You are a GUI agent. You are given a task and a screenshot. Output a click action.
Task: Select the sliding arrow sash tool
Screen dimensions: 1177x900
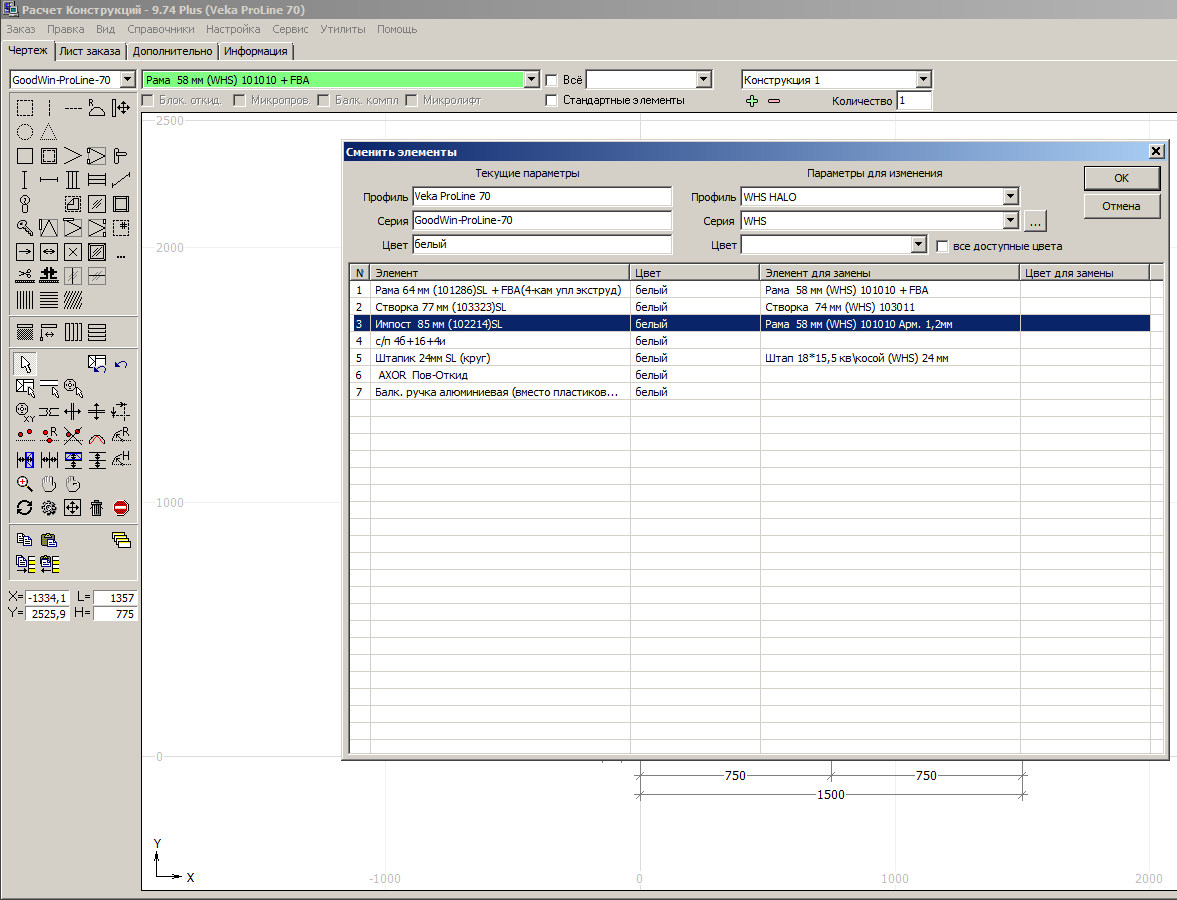pos(25,252)
